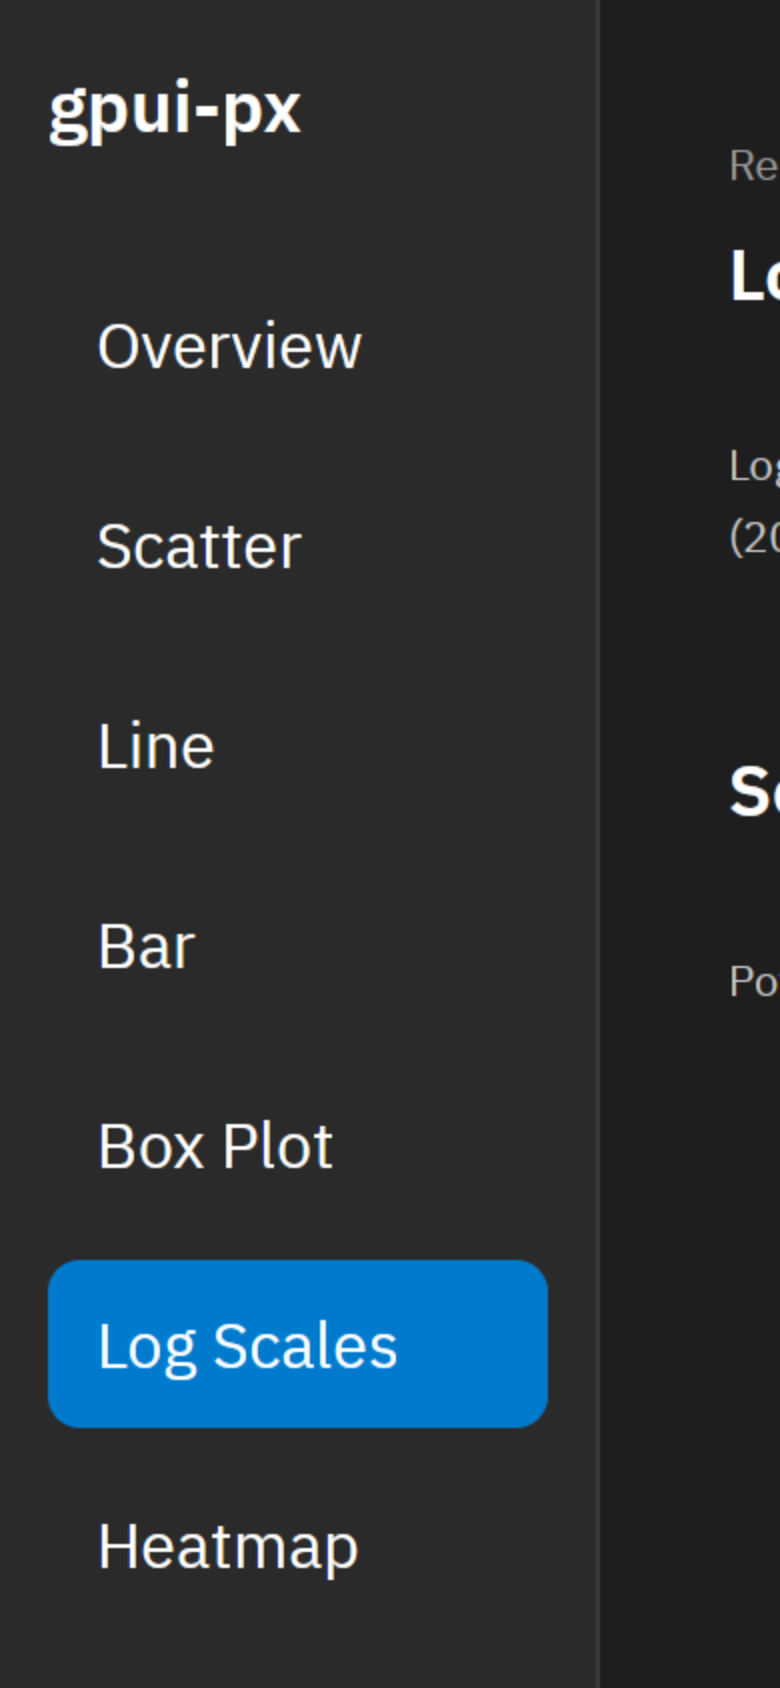The width and height of the screenshot is (780, 1688).
Task: Click the caption text starting 'Po'
Action: pos(755,982)
